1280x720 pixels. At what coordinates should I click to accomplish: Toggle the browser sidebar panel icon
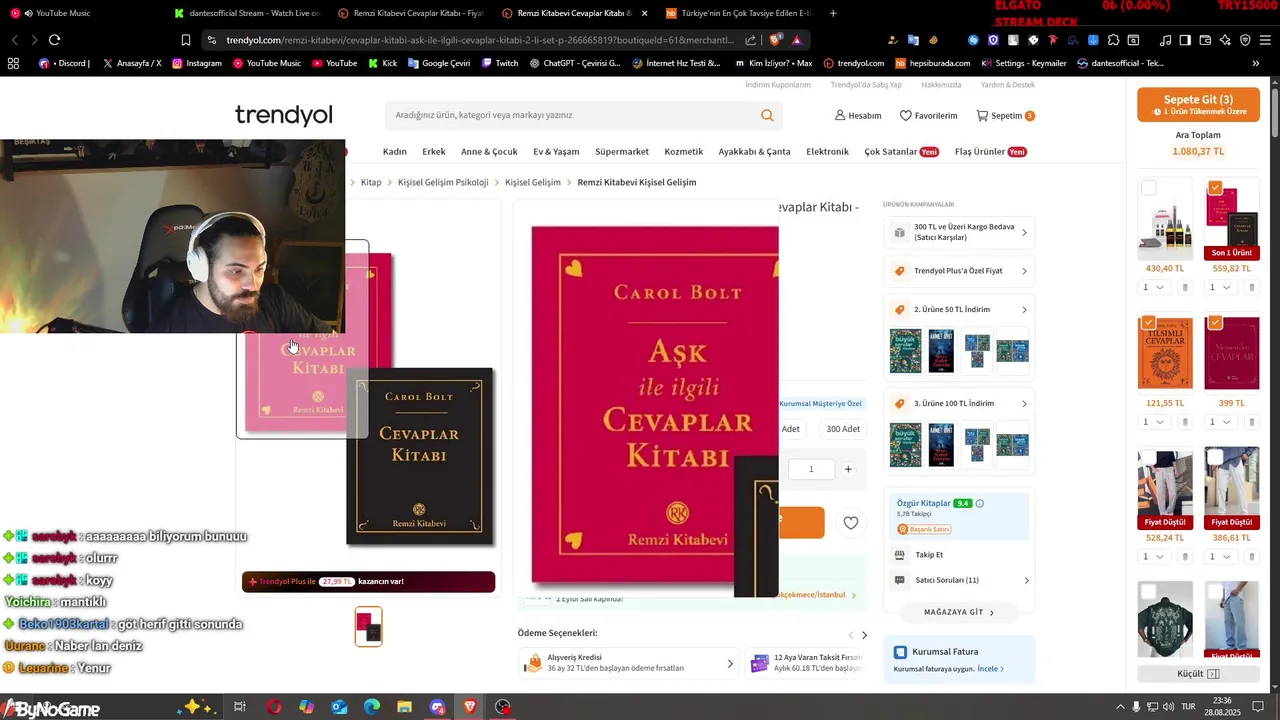(x=1185, y=40)
